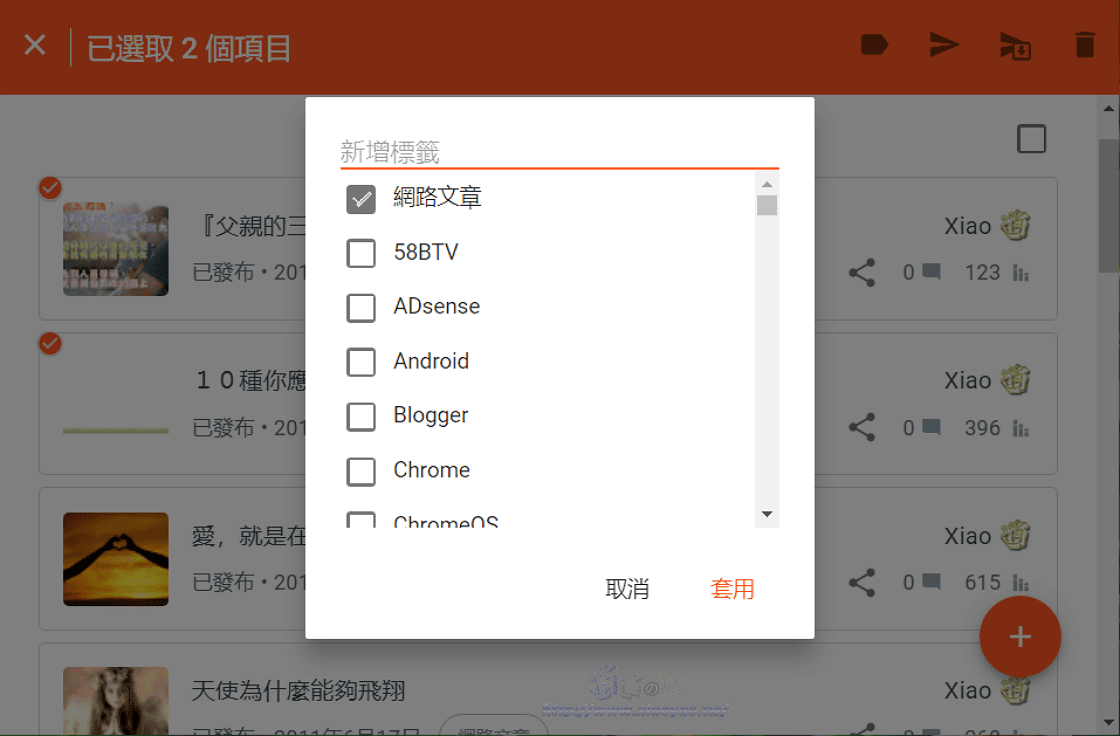
Task: Click the Xiao author name on the 615-views post
Action: pyautogui.click(x=967, y=537)
